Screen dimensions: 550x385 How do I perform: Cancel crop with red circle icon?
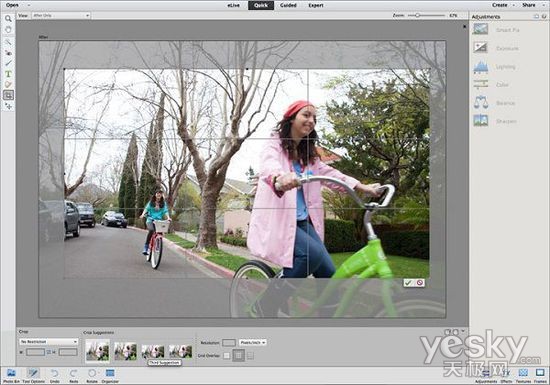coord(420,283)
